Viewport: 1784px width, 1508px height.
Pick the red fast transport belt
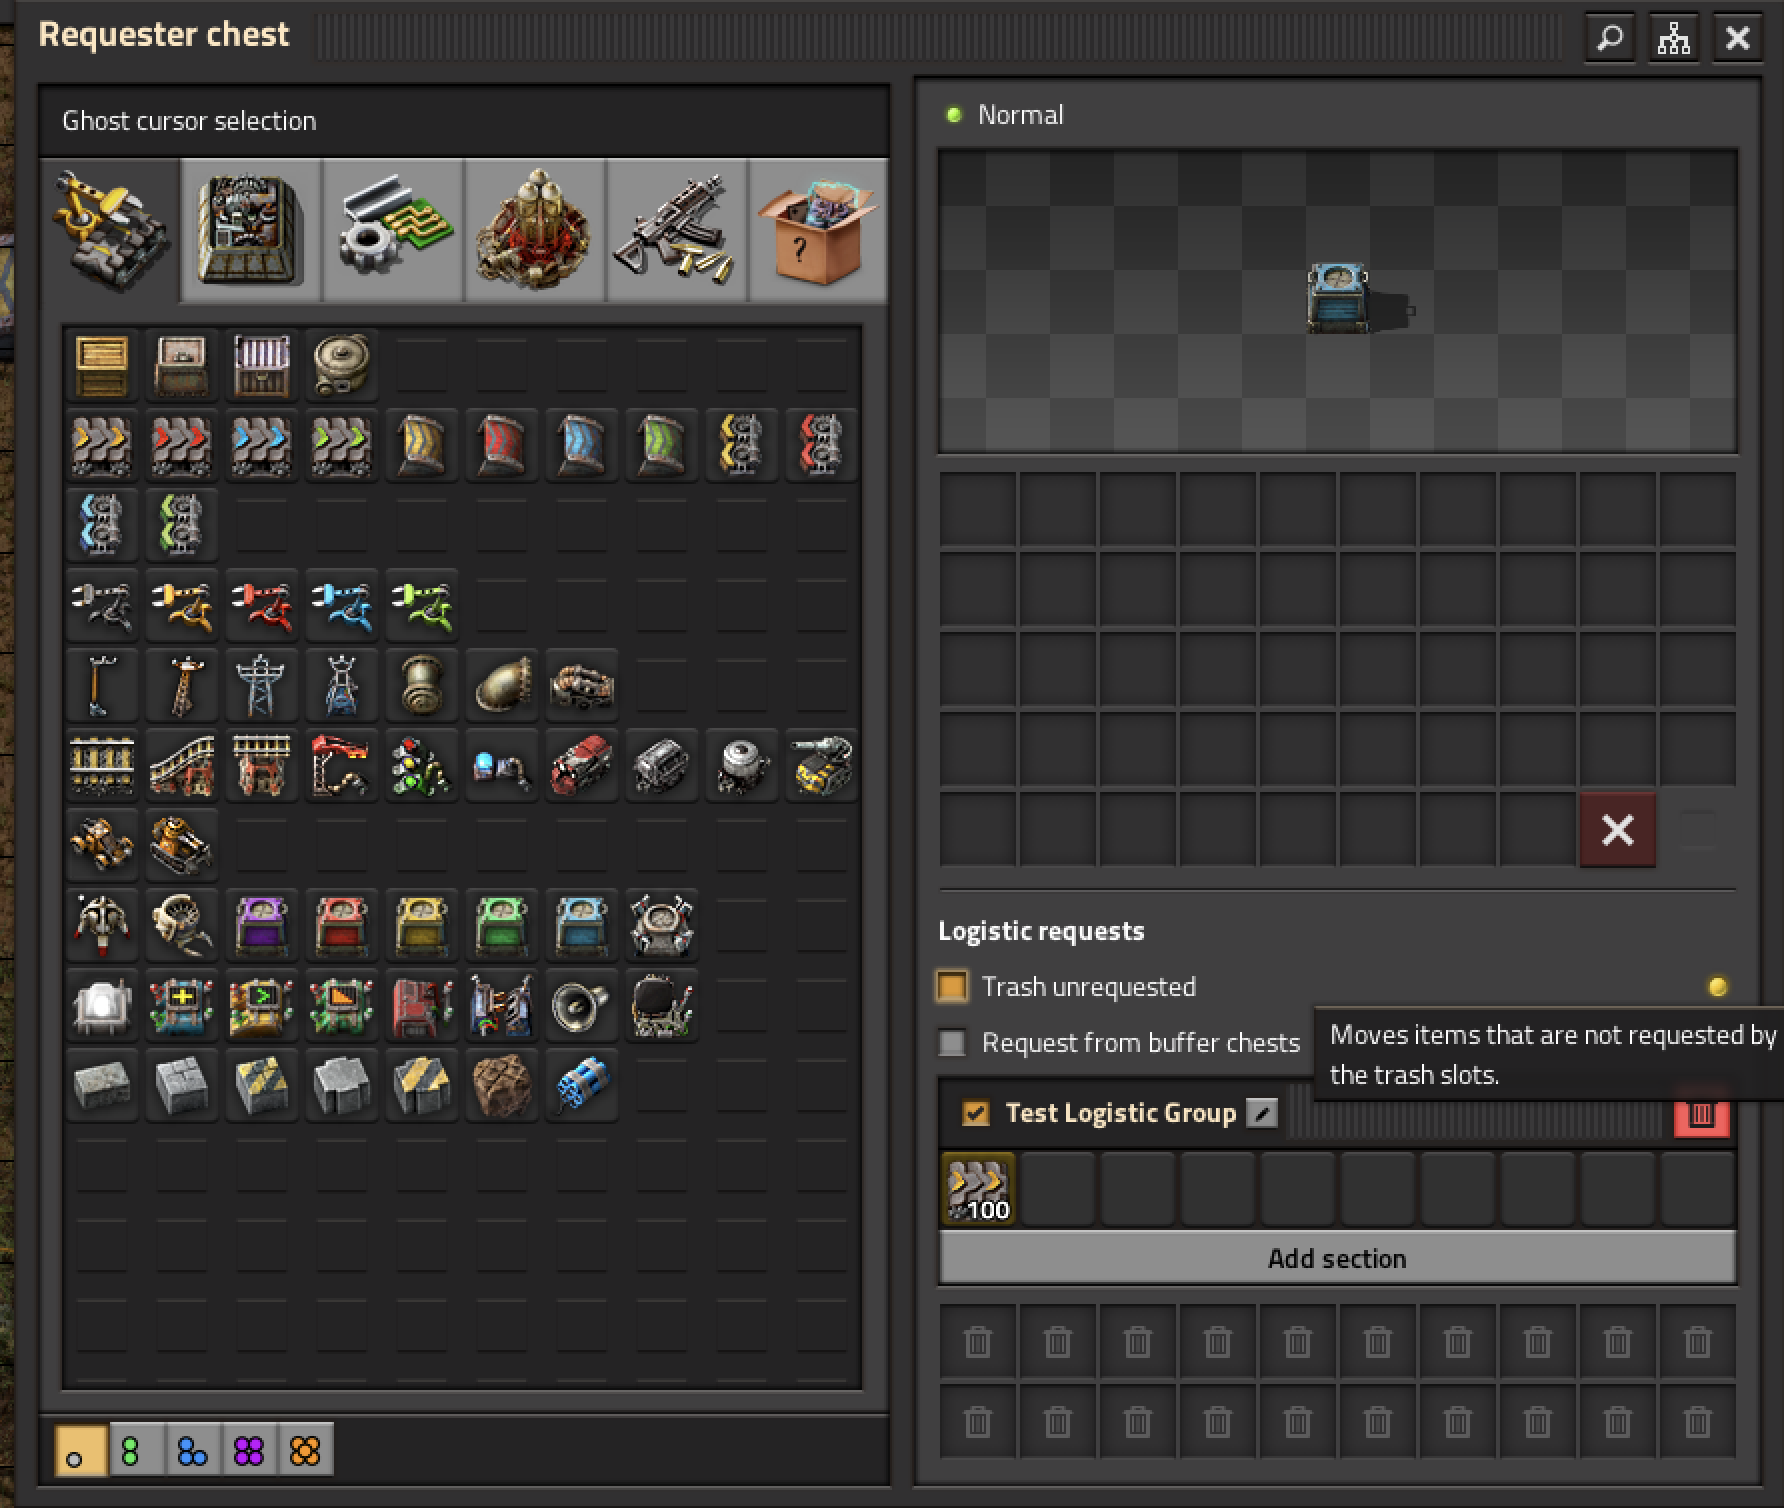tap(182, 446)
